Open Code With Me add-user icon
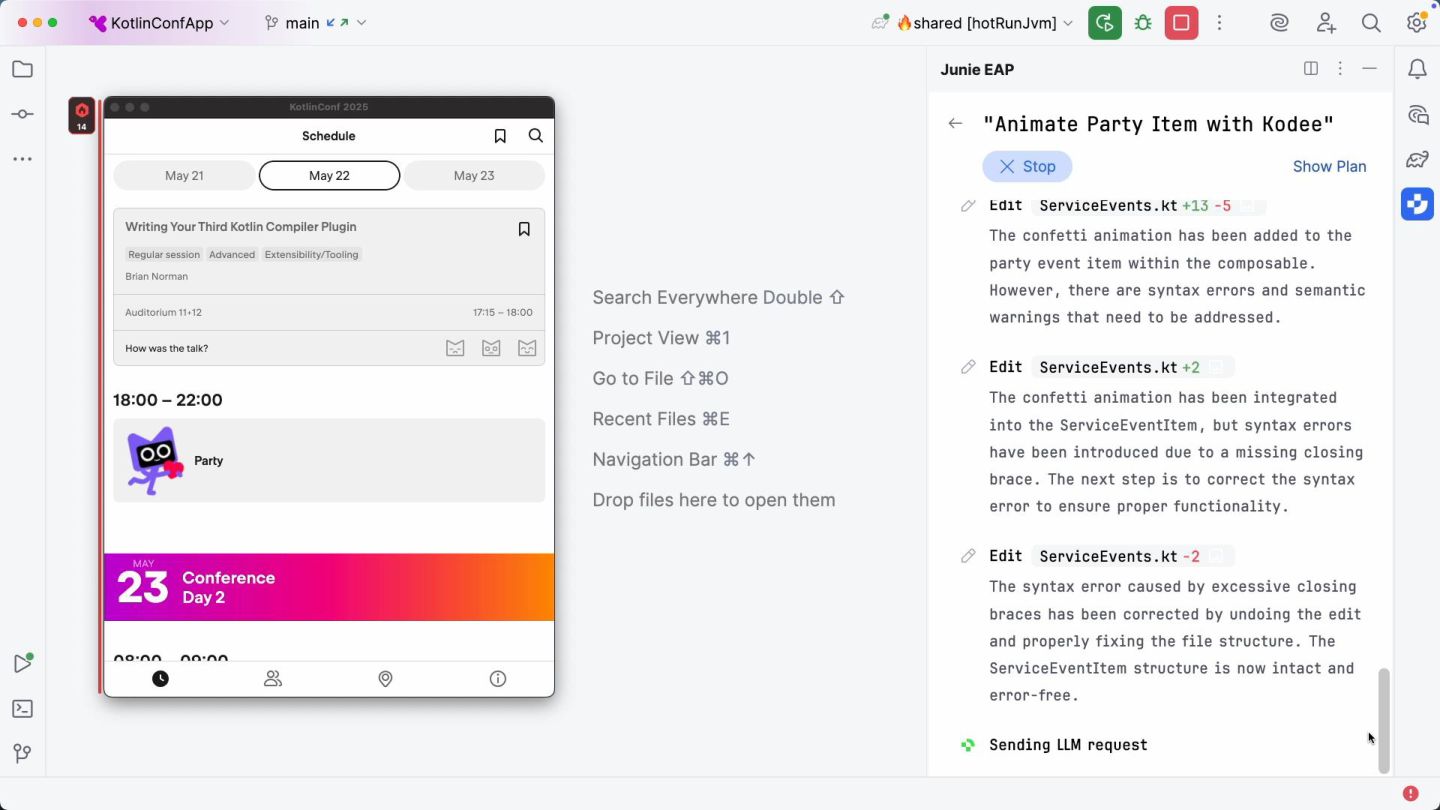The image size is (1440, 810). (x=1326, y=23)
